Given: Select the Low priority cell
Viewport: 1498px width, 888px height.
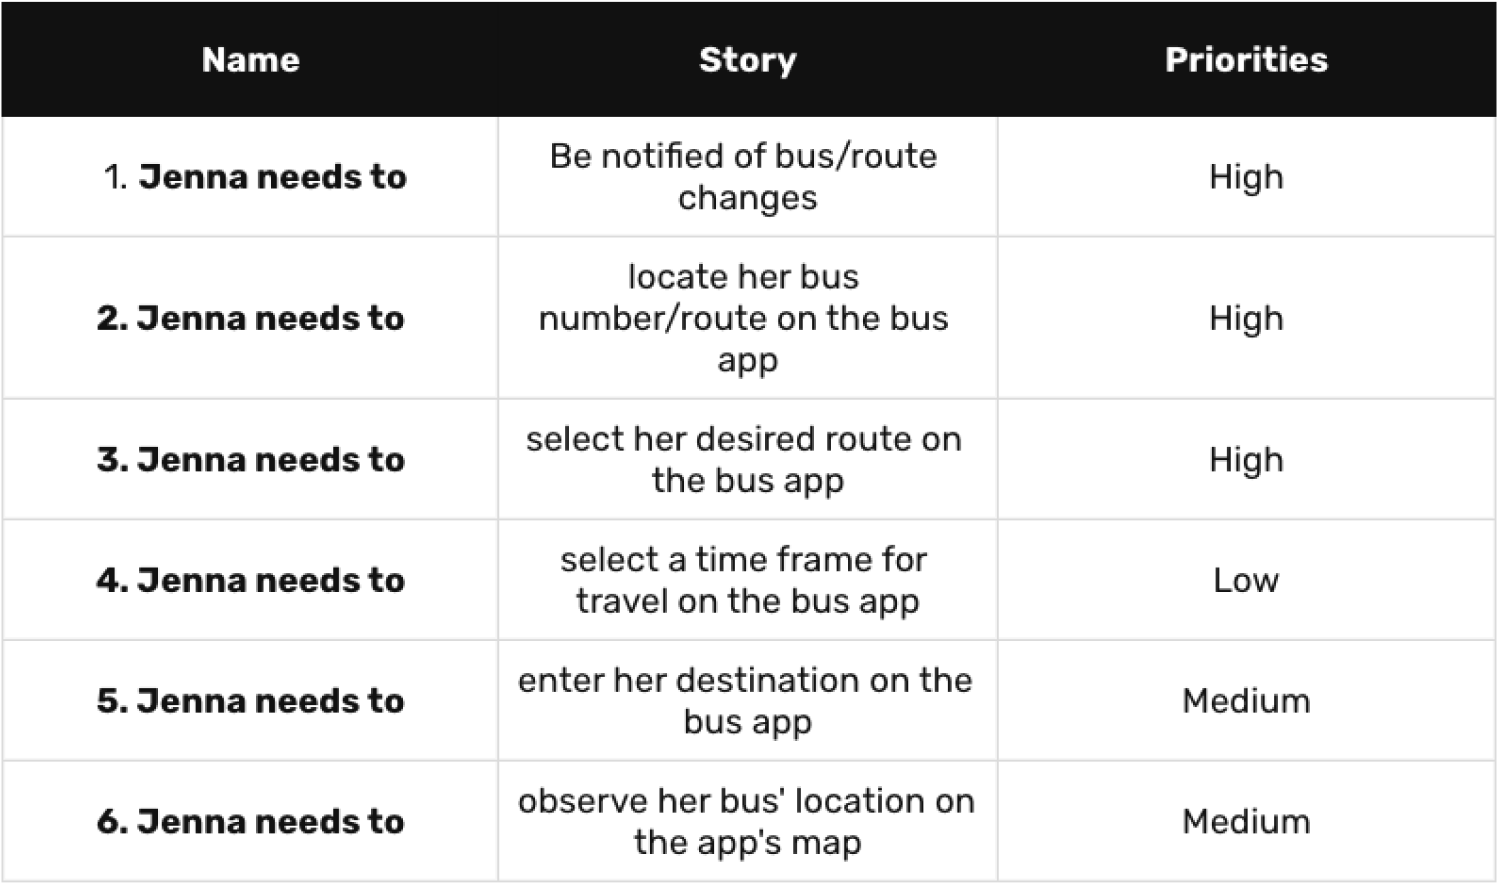Looking at the screenshot, I should click(1246, 580).
